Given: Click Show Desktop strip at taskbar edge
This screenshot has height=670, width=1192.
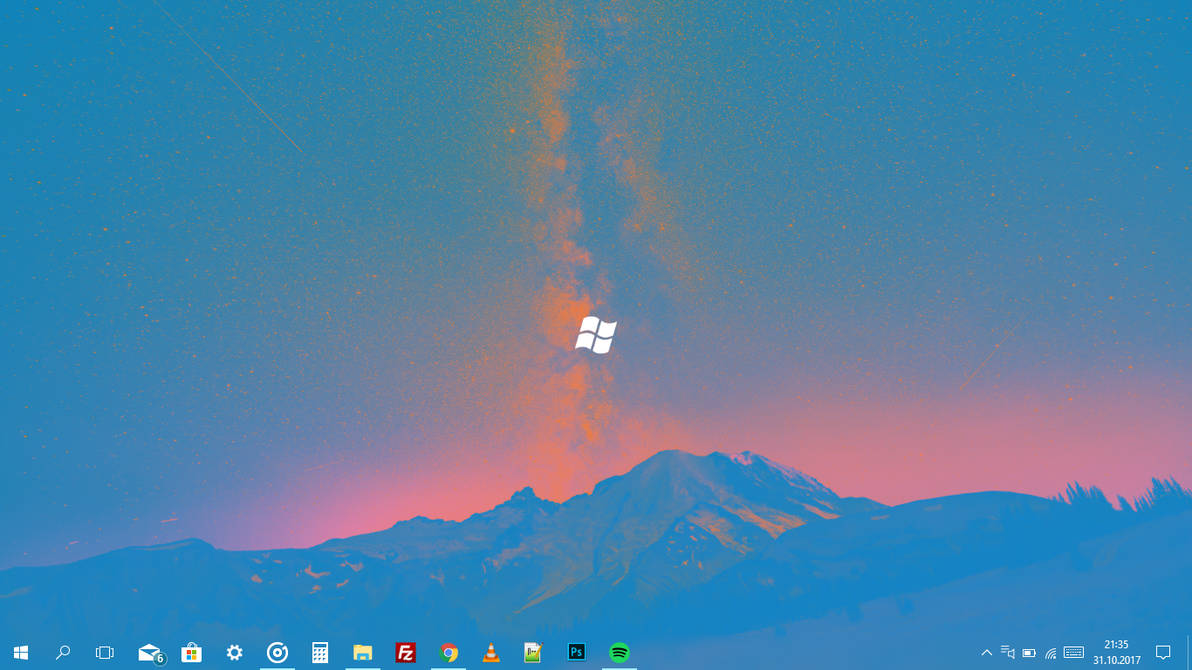Looking at the screenshot, I should point(1189,653).
